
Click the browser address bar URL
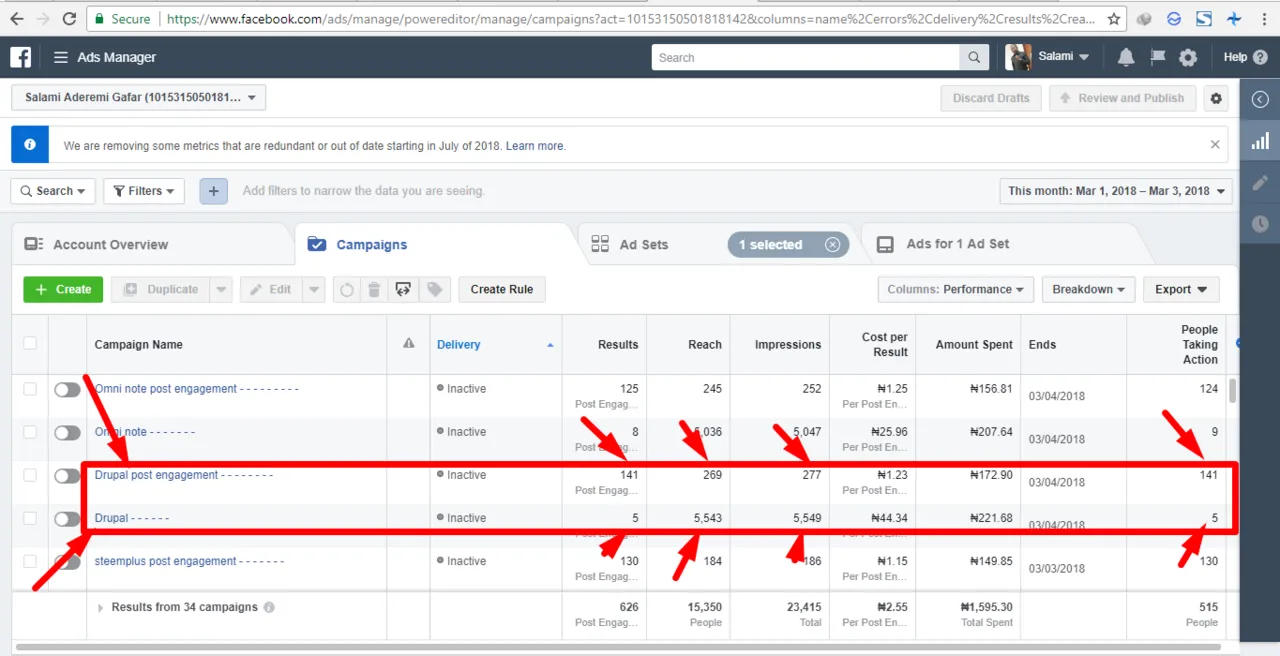pos(630,18)
